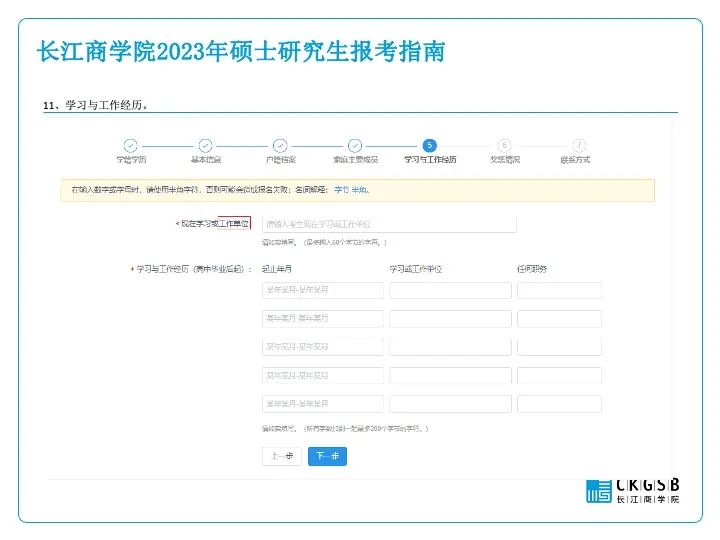Focus the fifth row 任何职务 field
Image resolution: width=720 pixels, height=540 pixels.
pyautogui.click(x=559, y=404)
